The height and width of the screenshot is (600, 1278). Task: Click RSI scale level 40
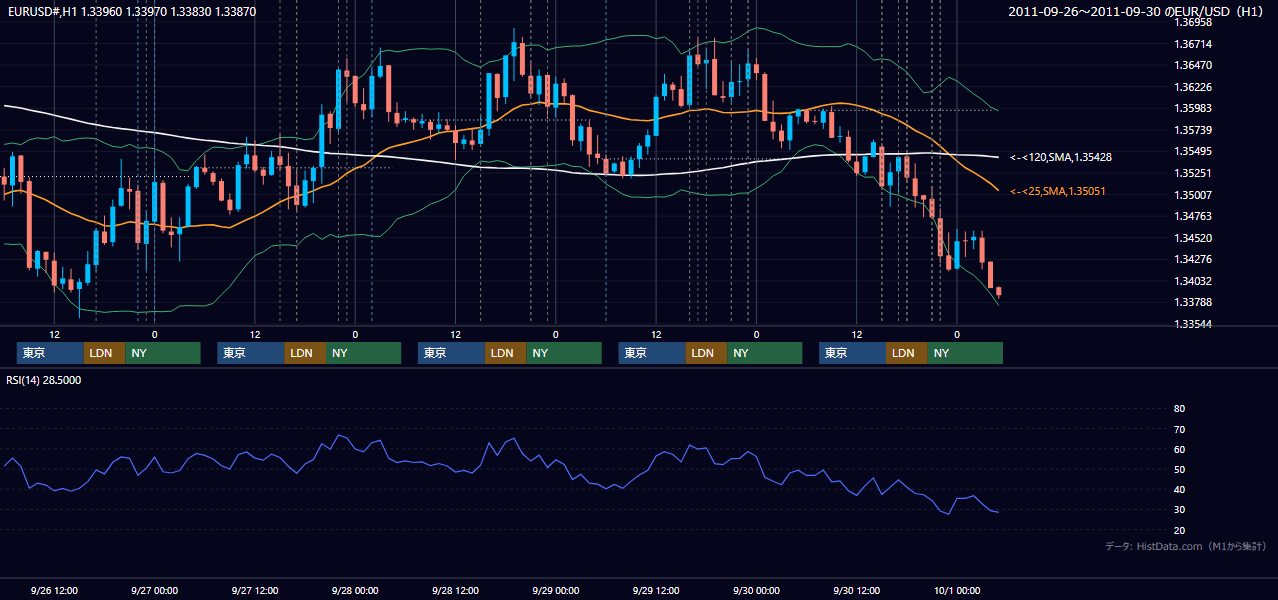(x=1179, y=490)
